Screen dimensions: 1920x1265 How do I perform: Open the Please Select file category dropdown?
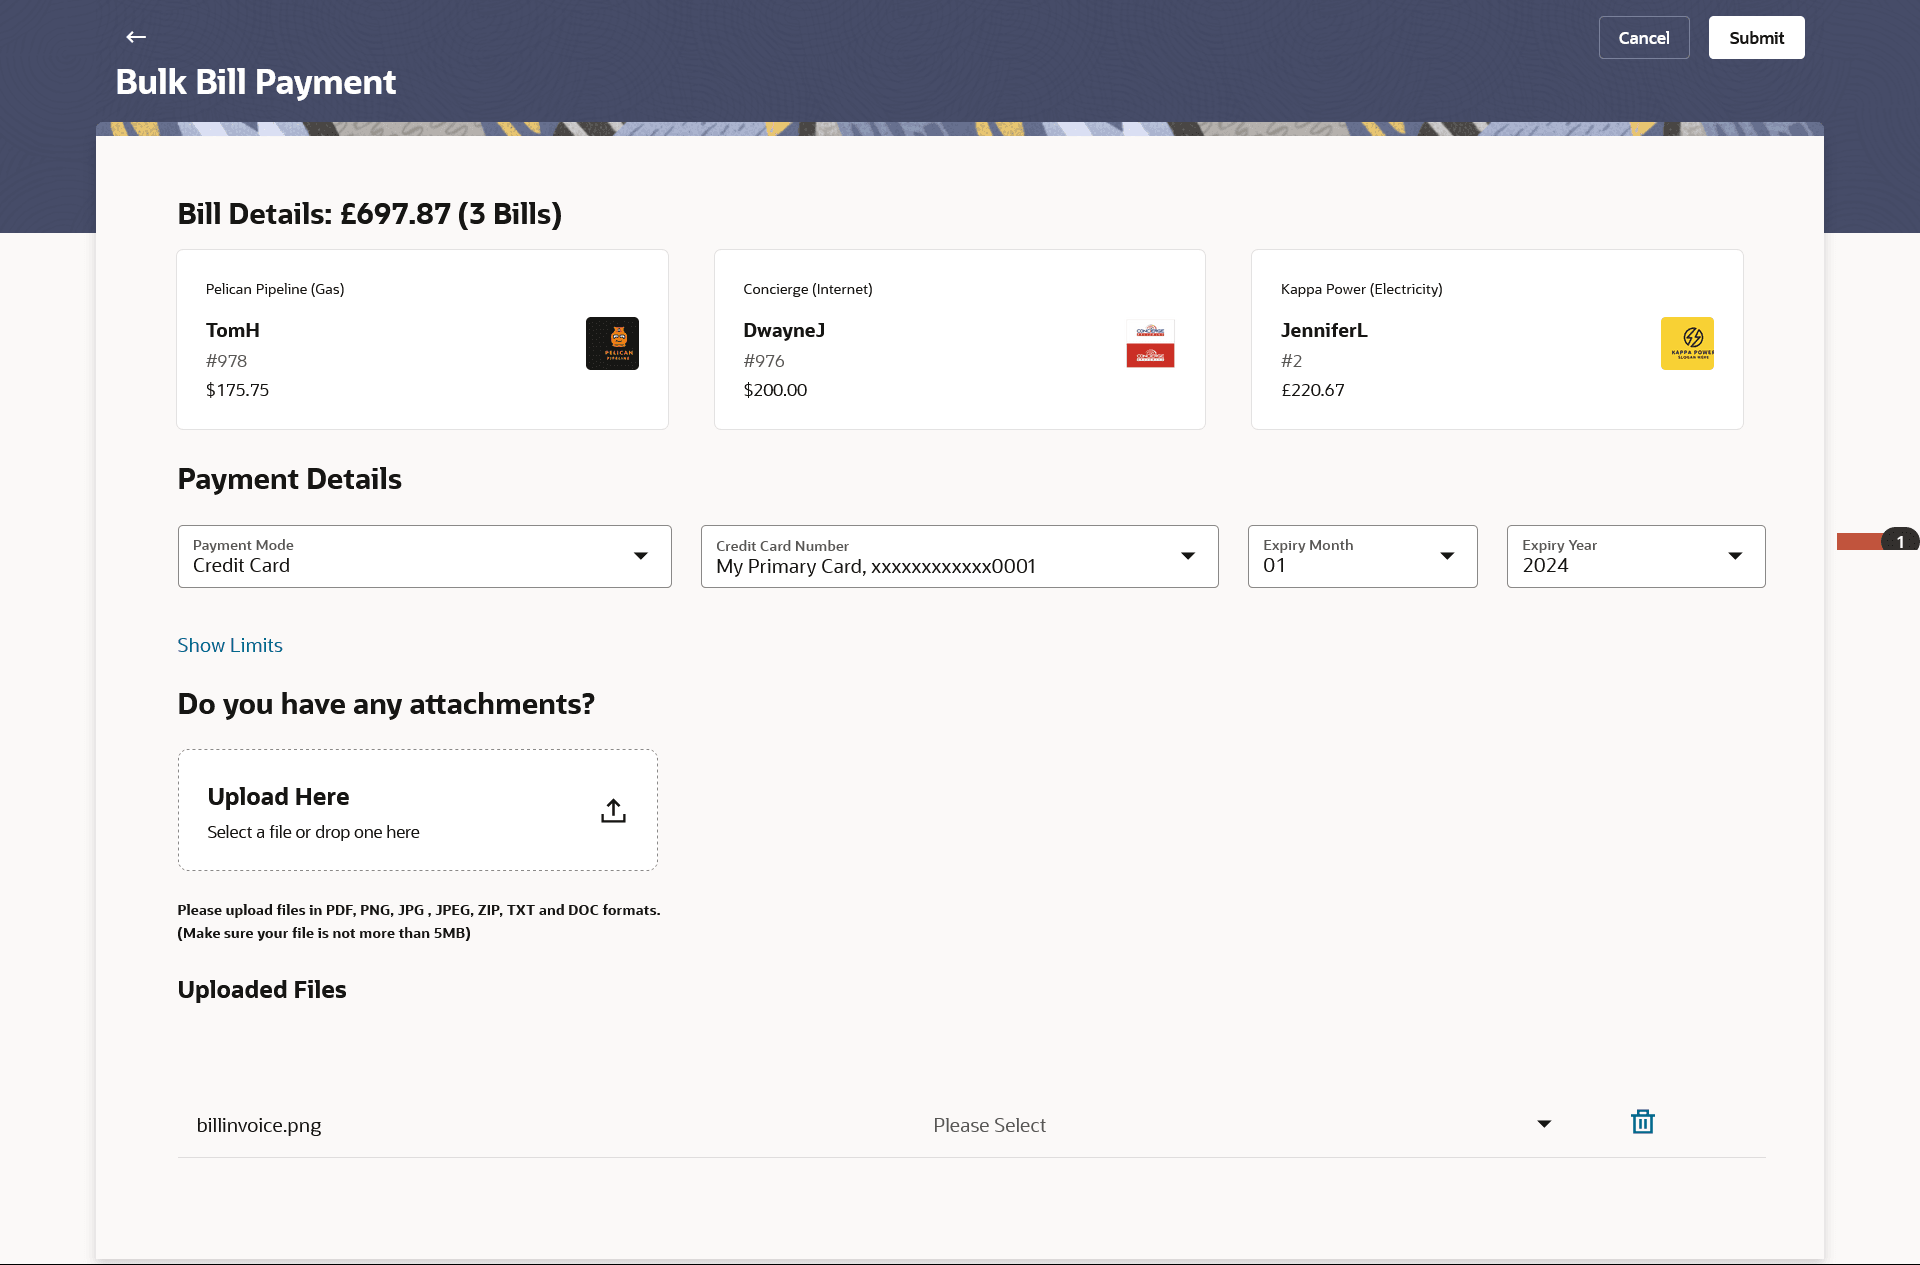1240,1125
